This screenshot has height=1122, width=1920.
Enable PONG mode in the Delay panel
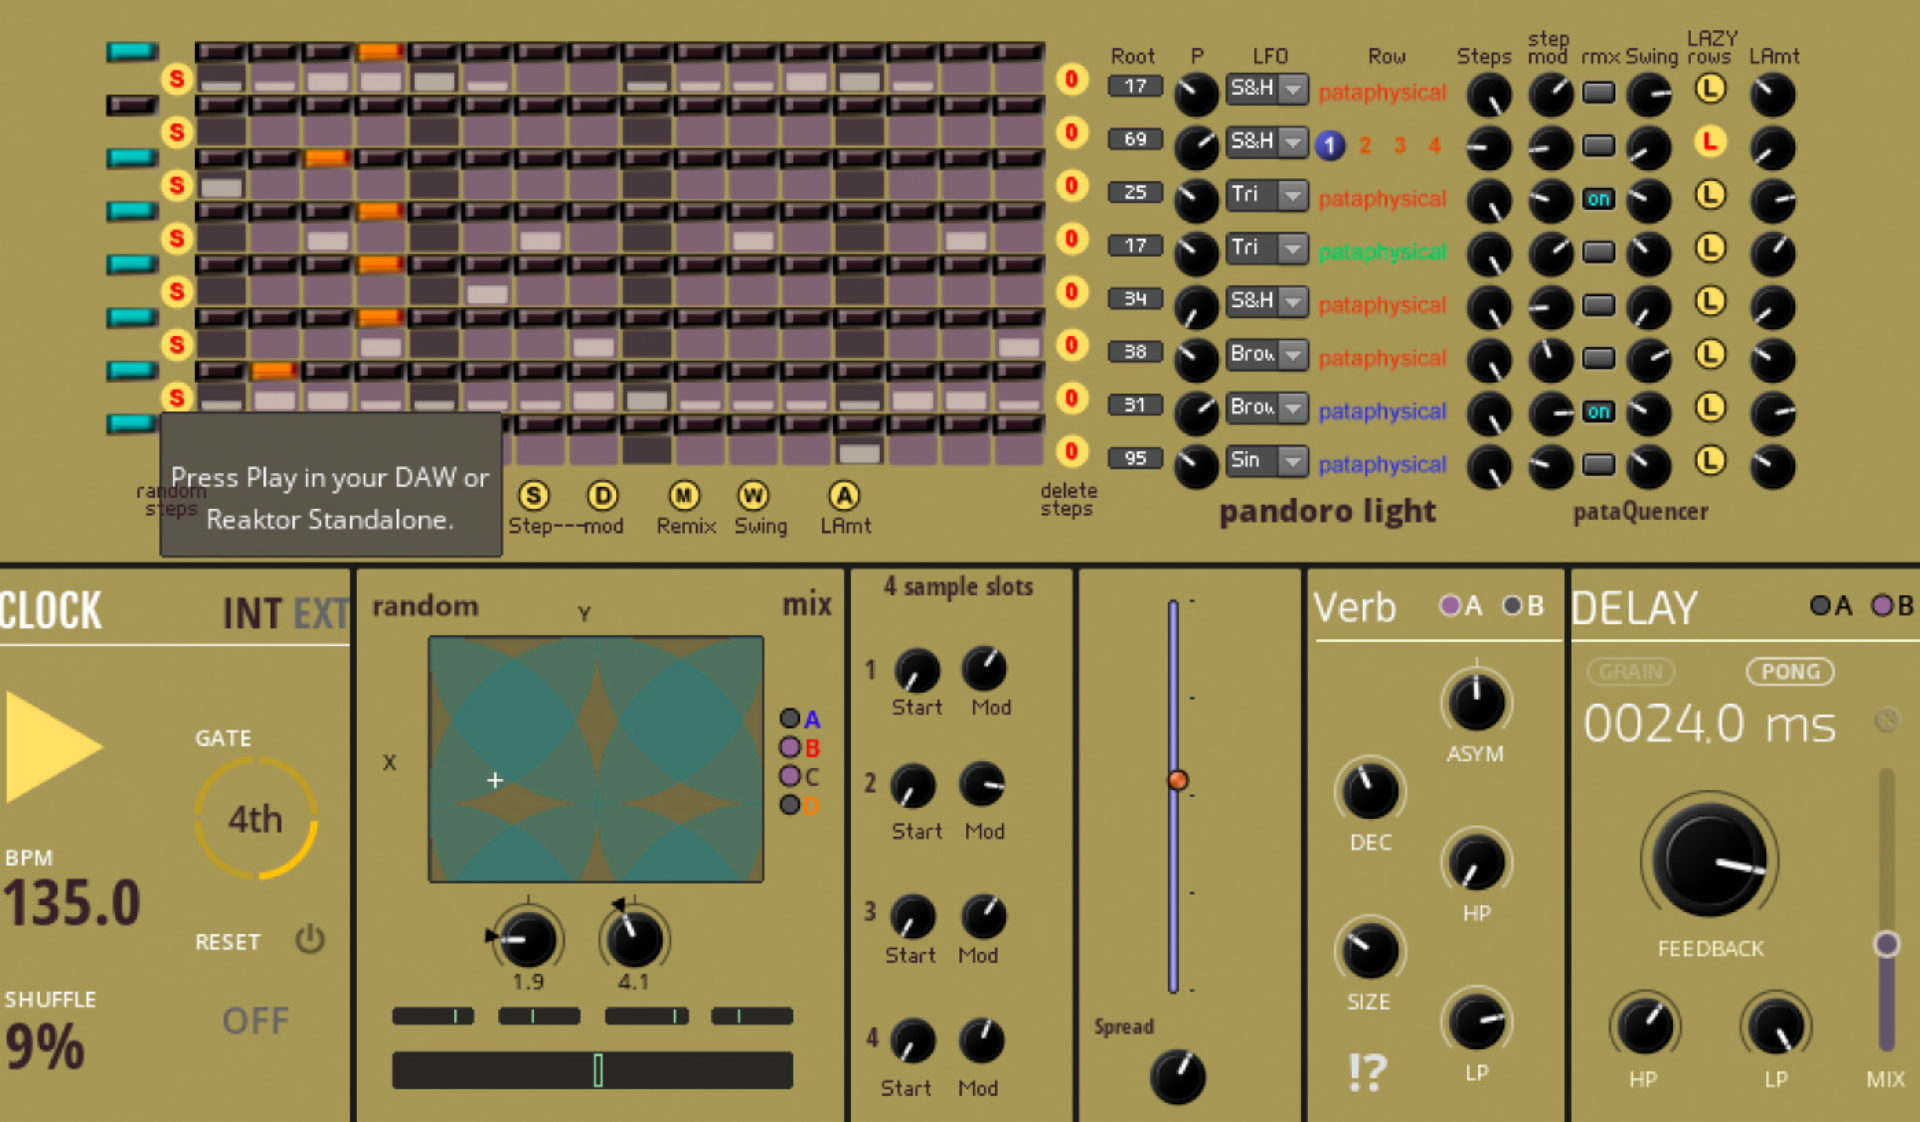click(x=1789, y=671)
